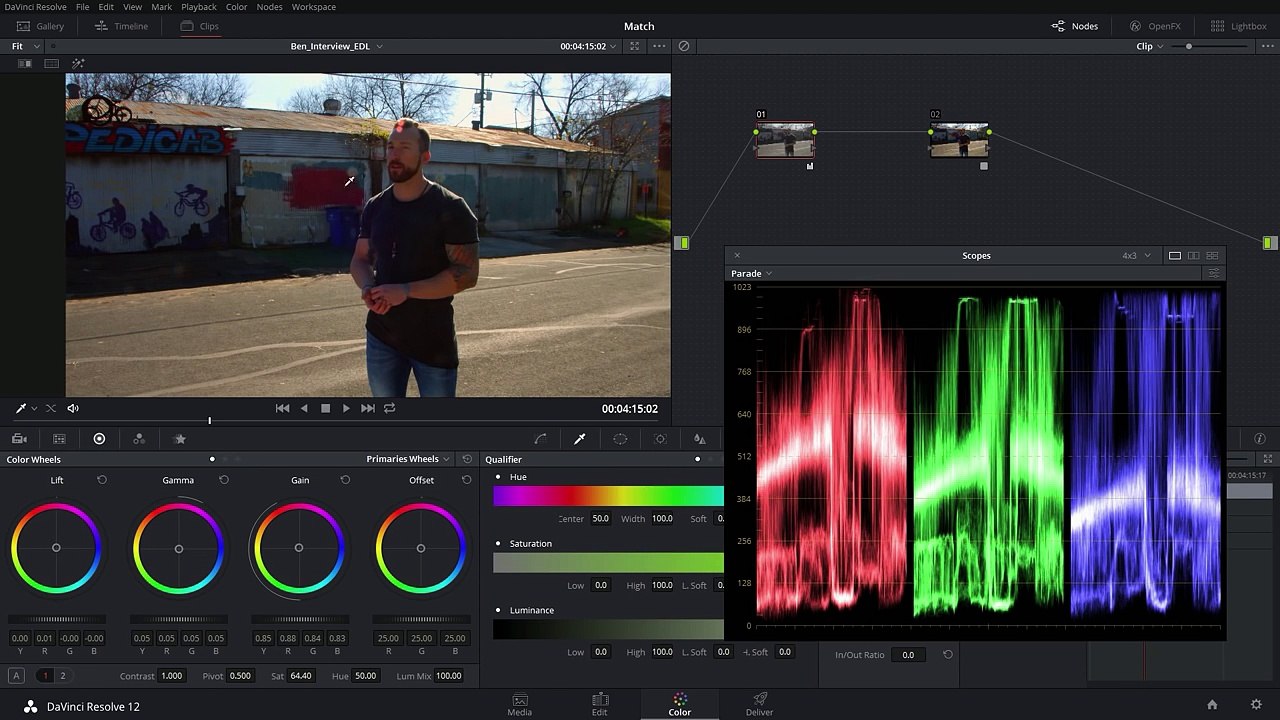Image resolution: width=1280 pixels, height=720 pixels.
Task: Toggle the Lightbox view
Action: [x=1239, y=26]
